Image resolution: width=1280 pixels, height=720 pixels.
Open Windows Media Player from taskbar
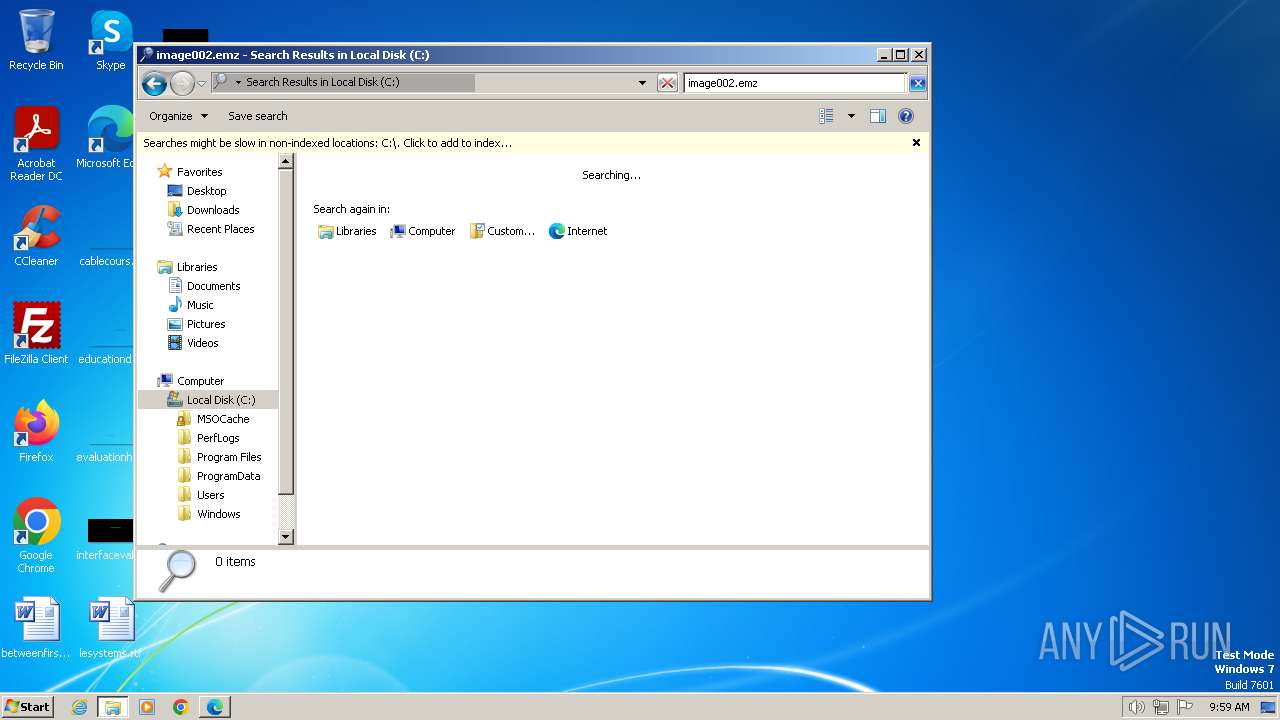pyautogui.click(x=147, y=707)
